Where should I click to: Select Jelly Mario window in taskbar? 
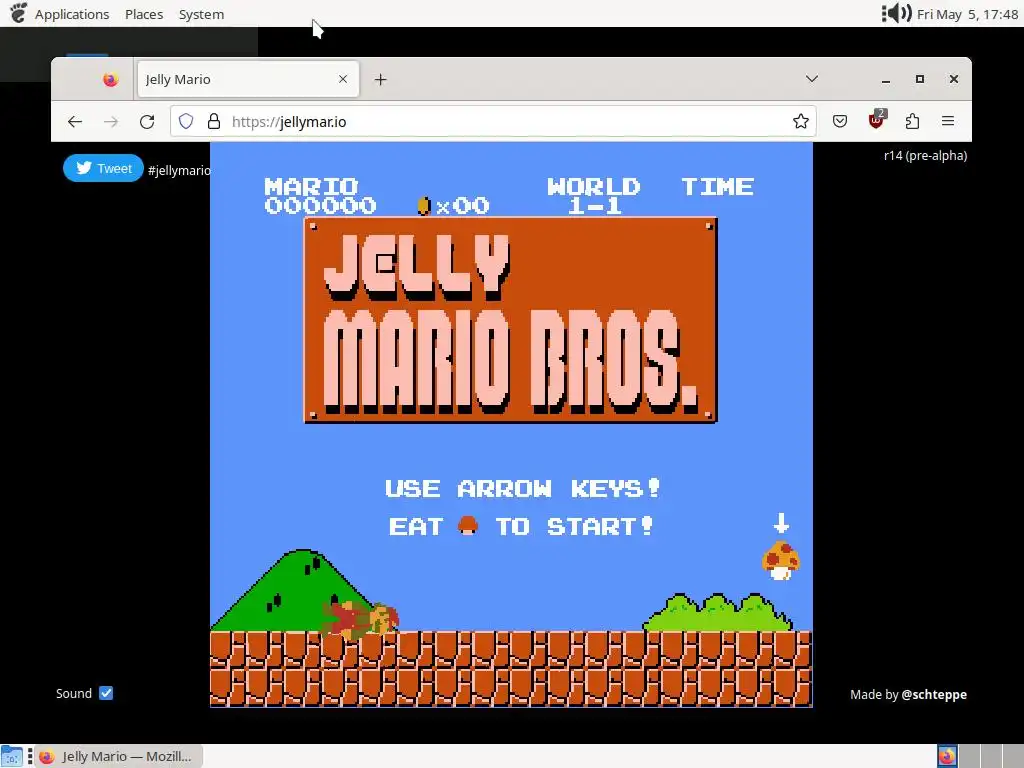click(x=118, y=756)
